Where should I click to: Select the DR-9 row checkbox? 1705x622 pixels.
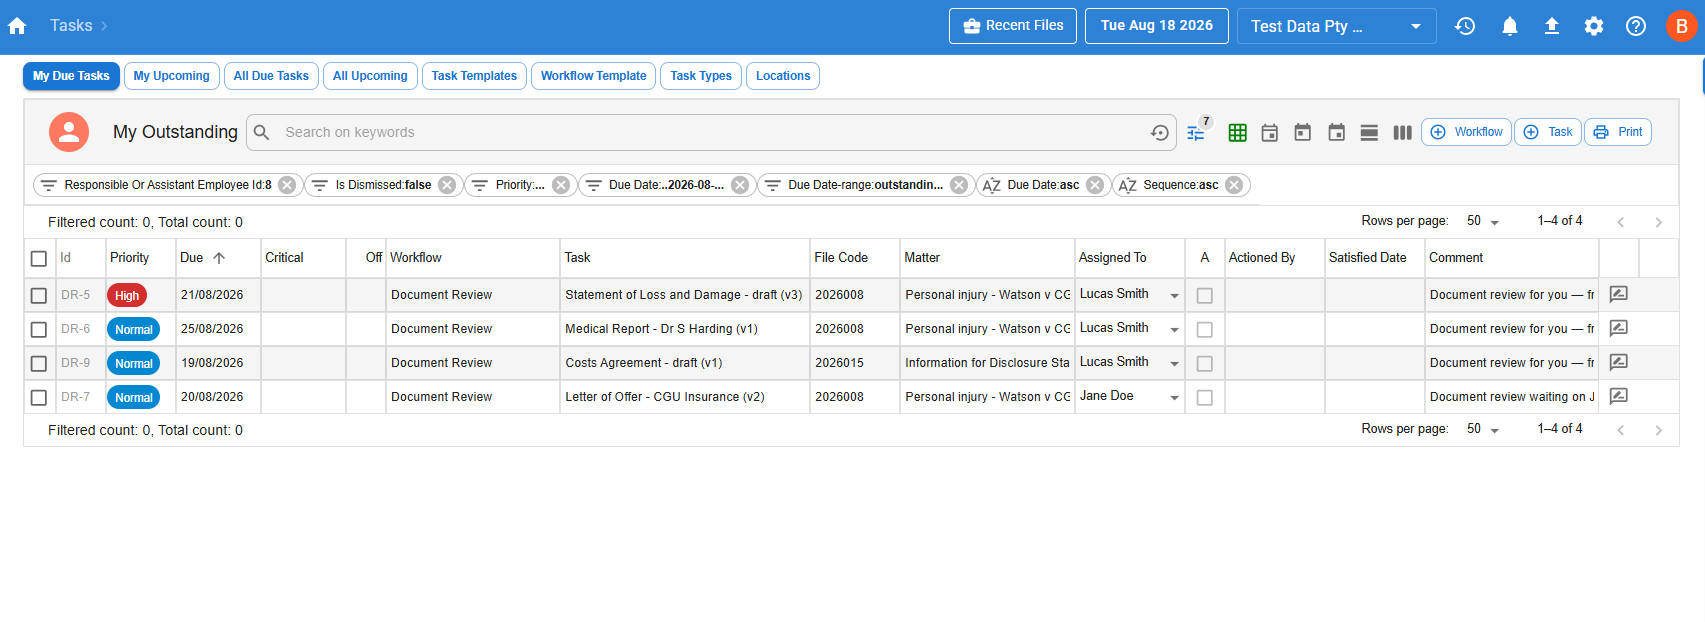(39, 364)
